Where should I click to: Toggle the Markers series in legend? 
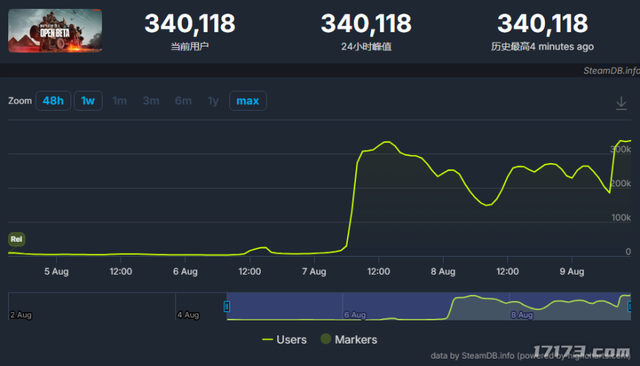click(x=349, y=339)
